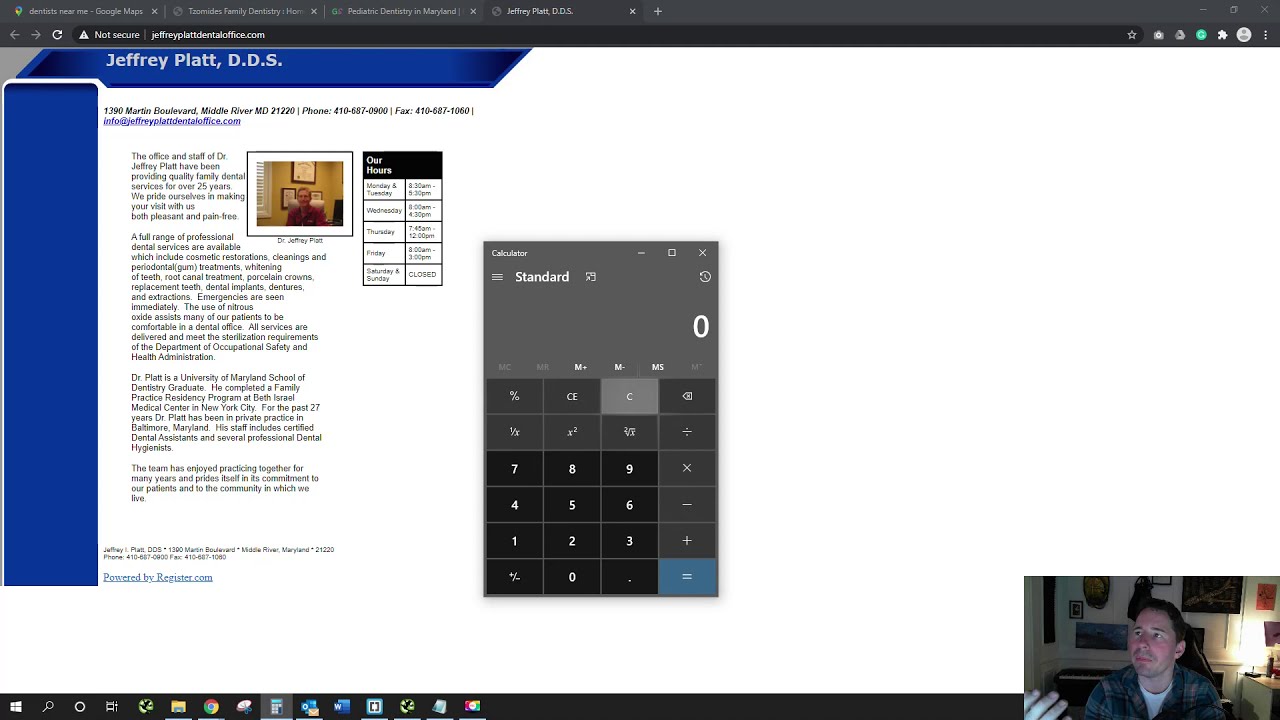Click the backspace key in Calculator
1280x720 pixels.
pyautogui.click(x=687, y=396)
